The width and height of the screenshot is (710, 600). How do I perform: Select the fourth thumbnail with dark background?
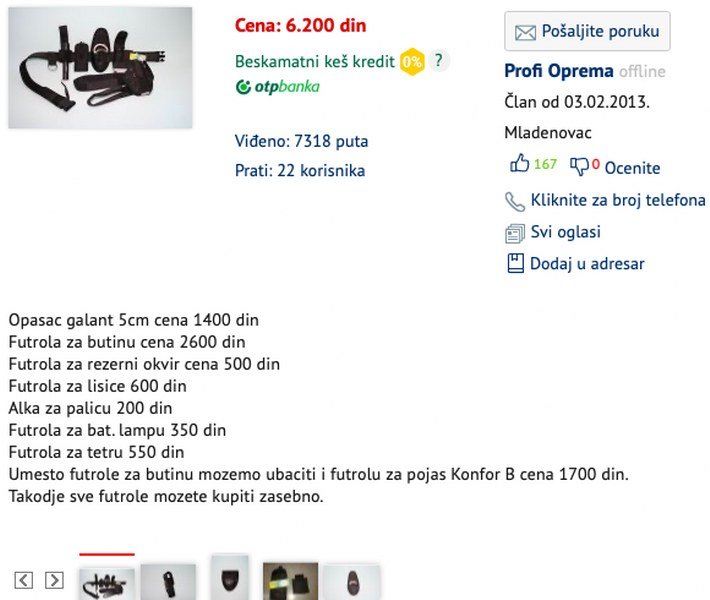tap(290, 581)
